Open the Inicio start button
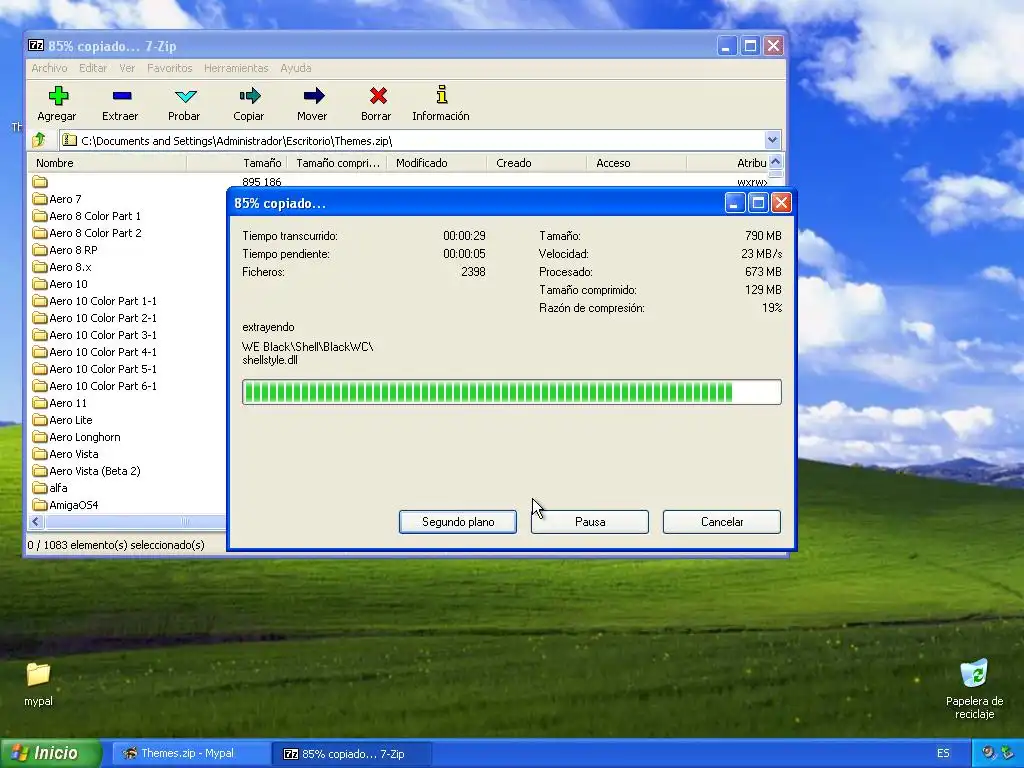Screen dimensions: 1024x768 (51, 753)
